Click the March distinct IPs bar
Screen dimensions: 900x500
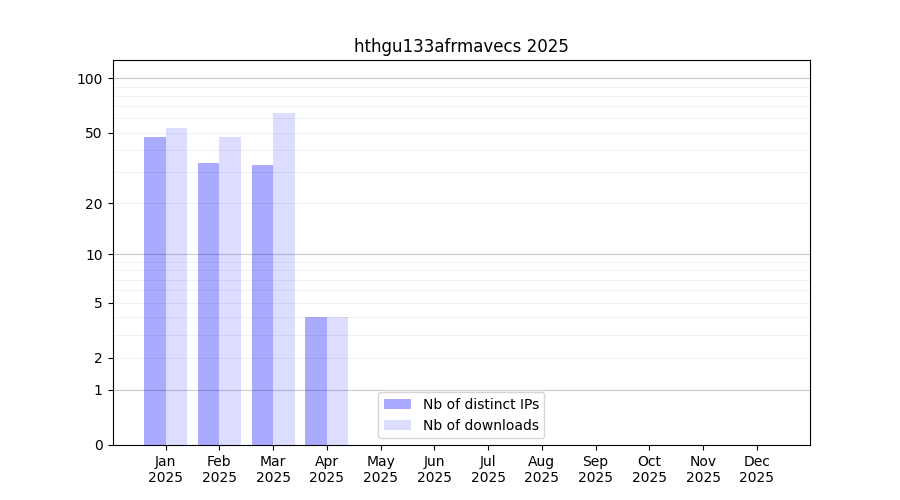262,304
